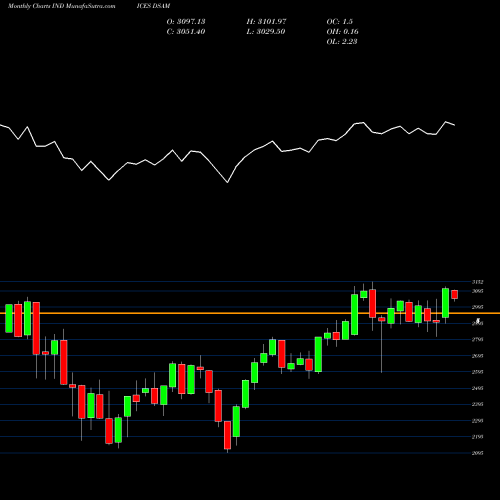The width and height of the screenshot is (500, 500).
Task: Click the 2295 price axis label
Action: pyautogui.click(x=478, y=420)
